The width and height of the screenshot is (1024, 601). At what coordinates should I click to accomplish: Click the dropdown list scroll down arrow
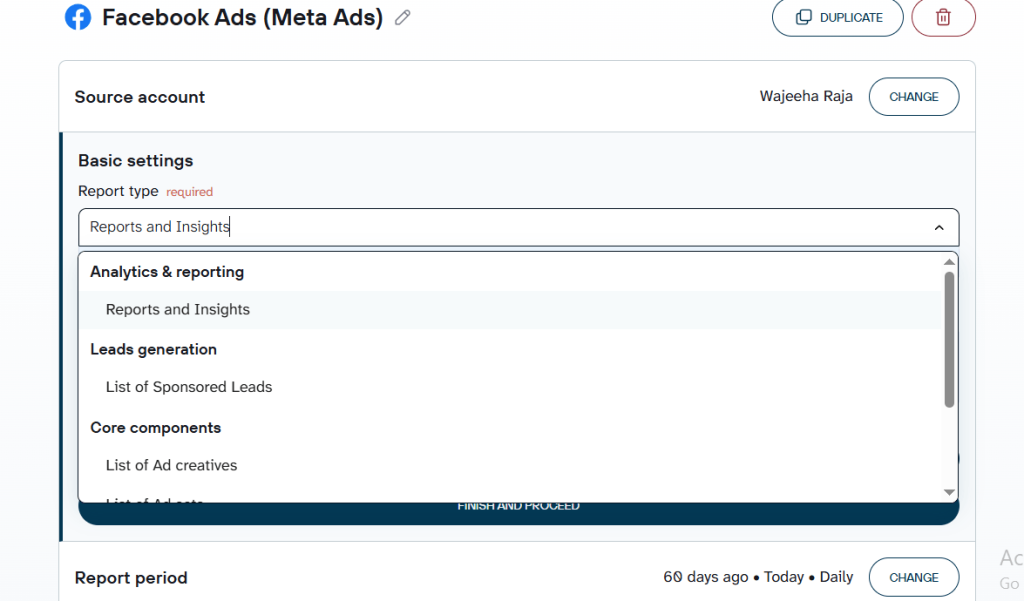coord(950,493)
